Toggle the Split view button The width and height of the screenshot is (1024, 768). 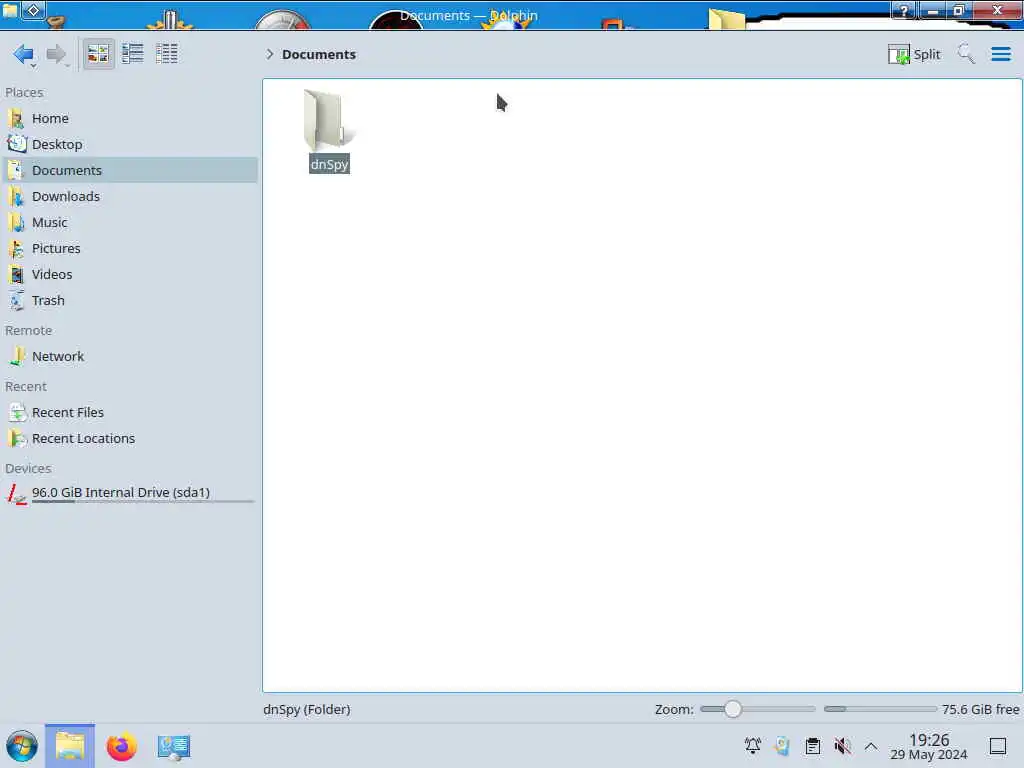click(914, 54)
